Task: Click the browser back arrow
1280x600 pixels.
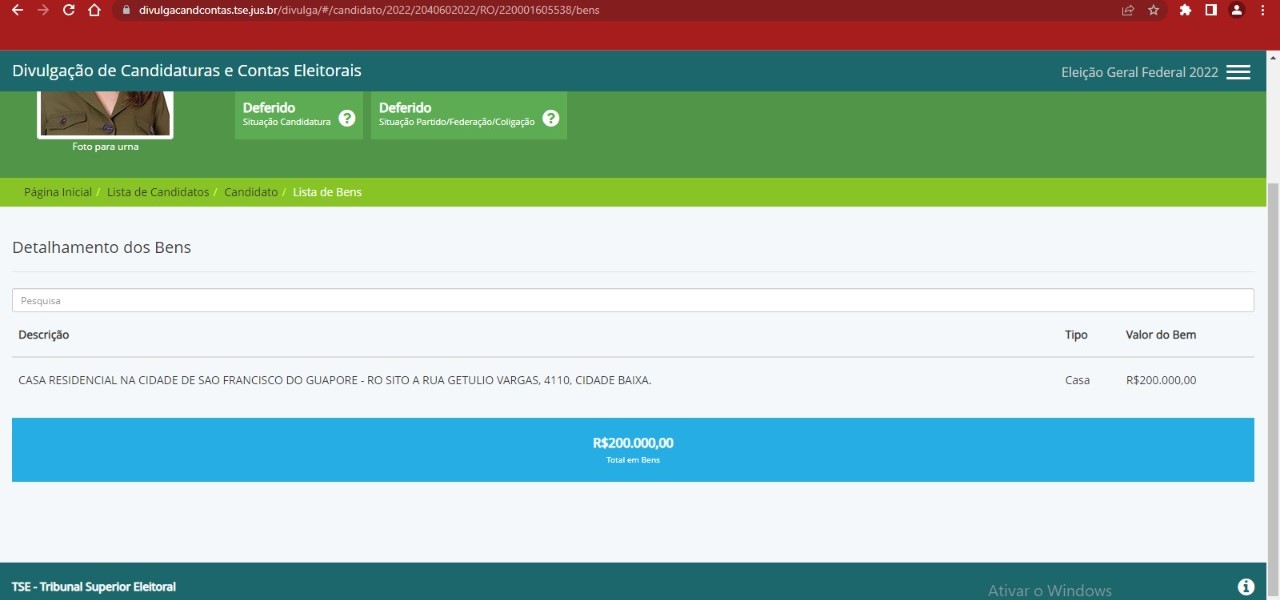Action: (x=17, y=10)
